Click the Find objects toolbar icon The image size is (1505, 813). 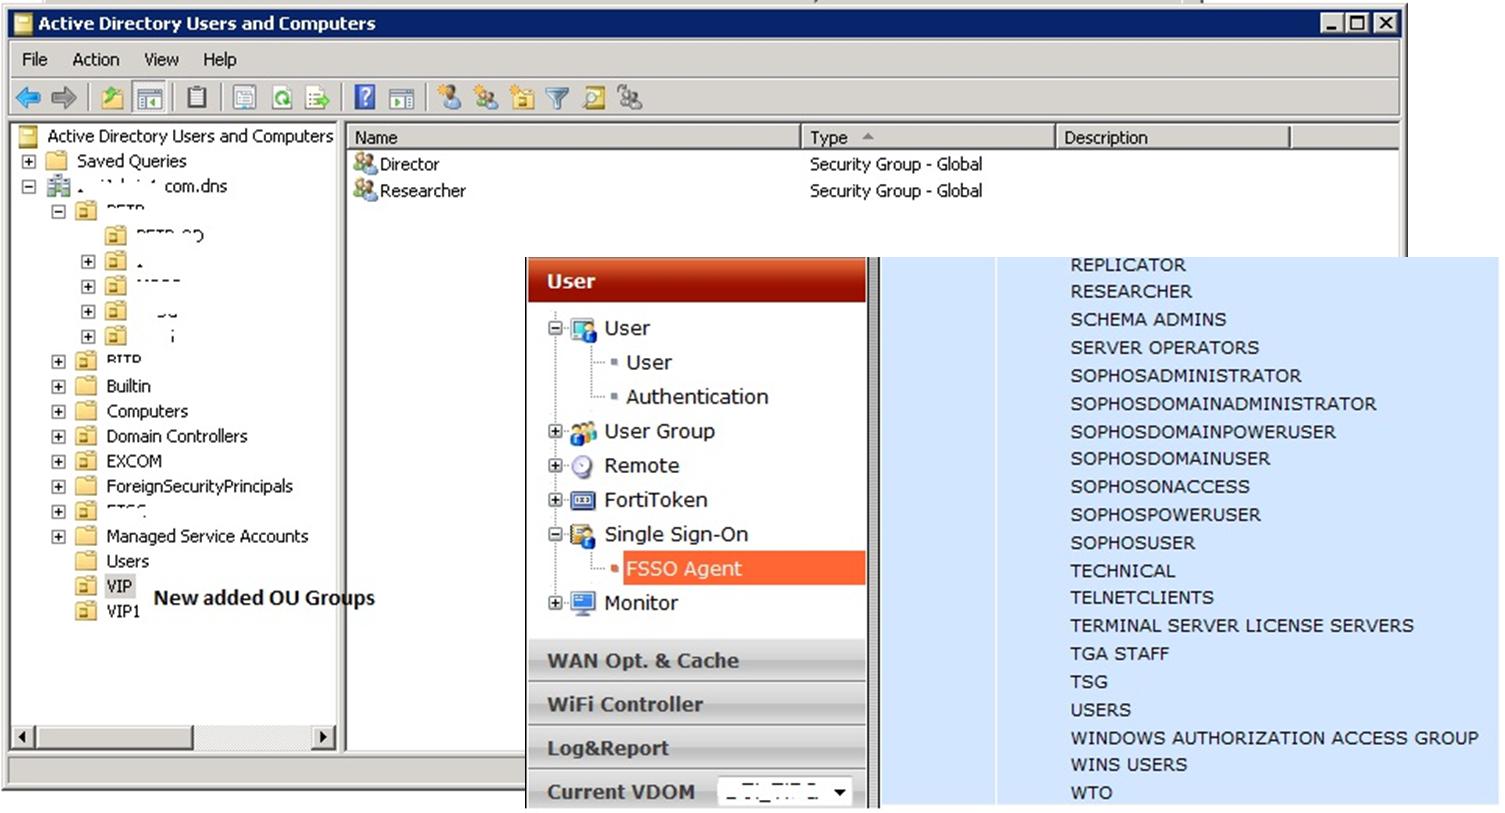point(594,97)
